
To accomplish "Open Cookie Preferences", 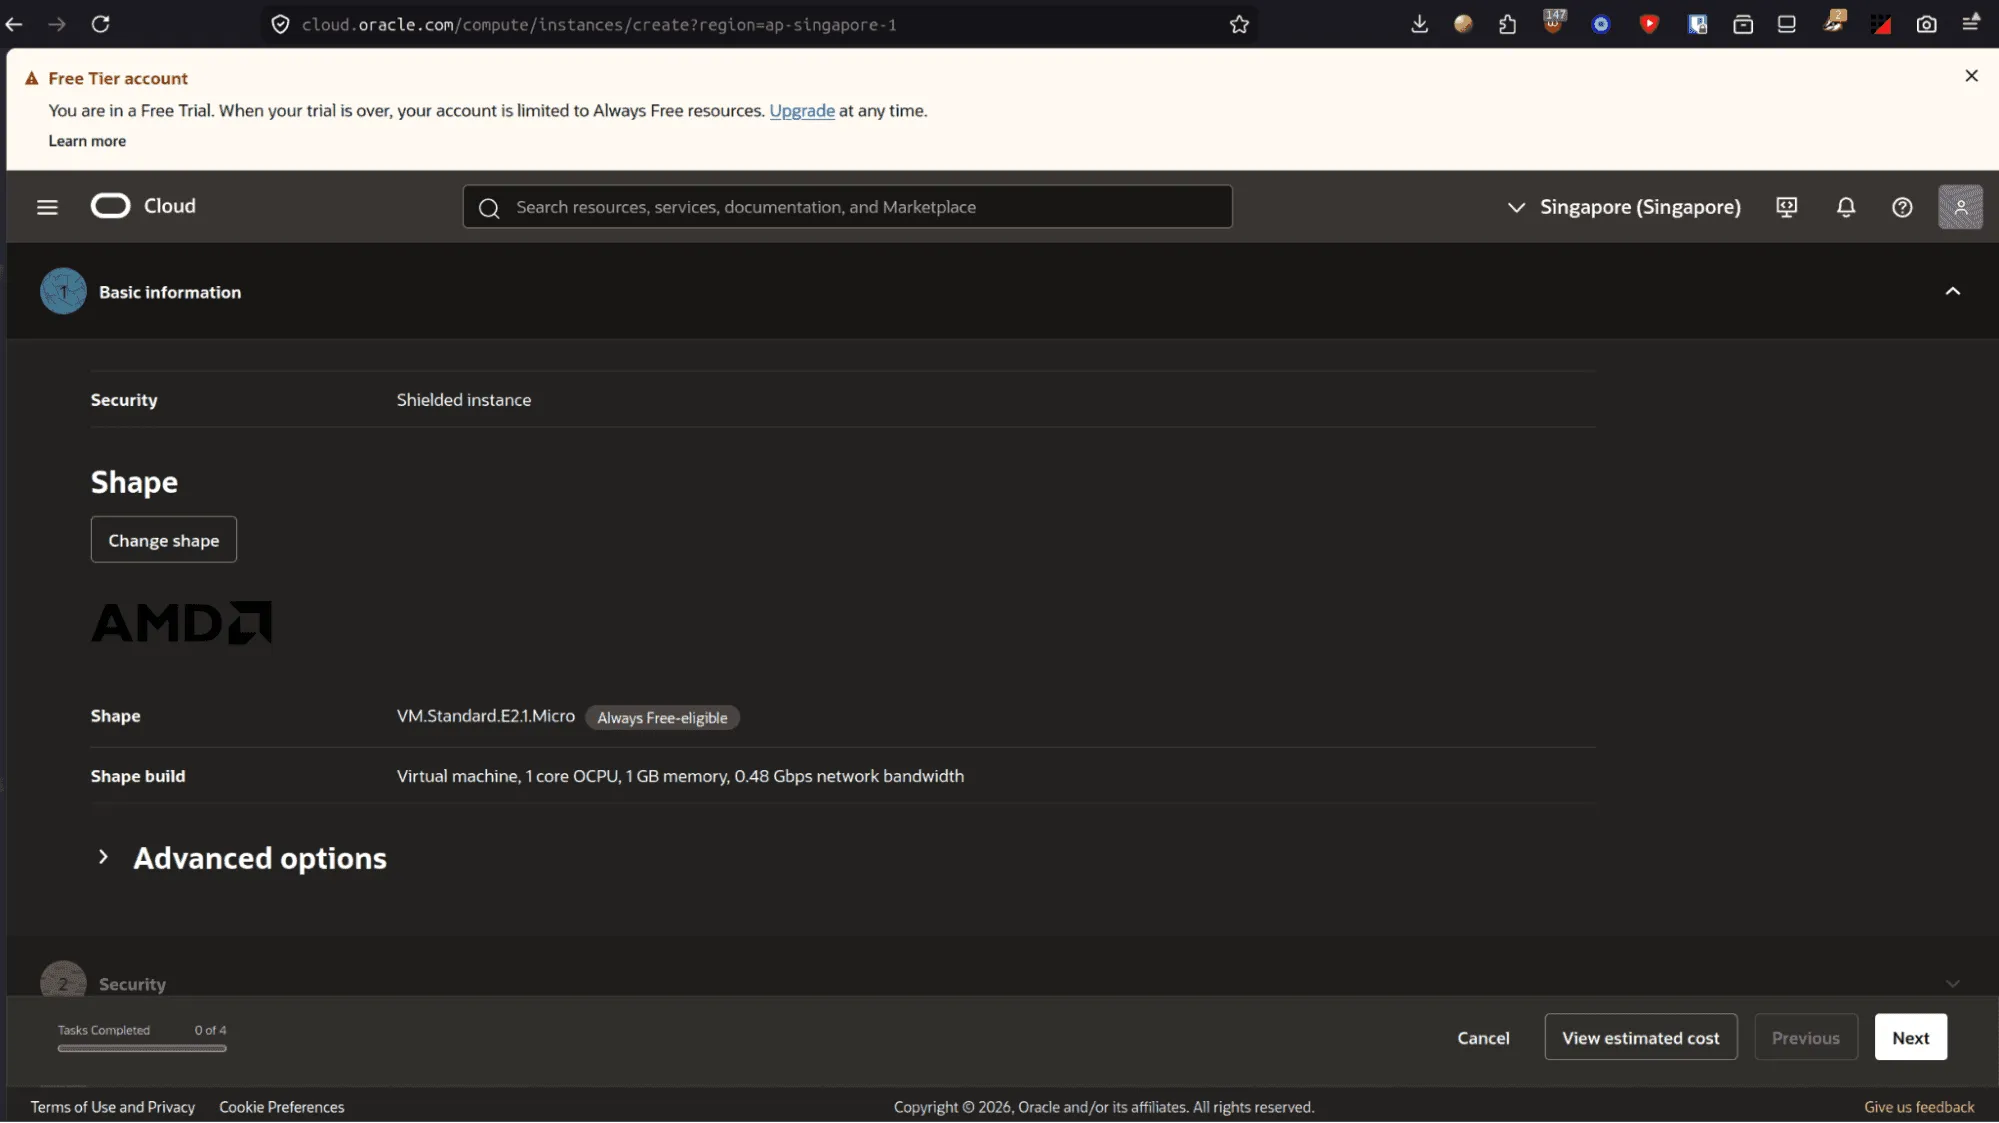I will coord(282,1107).
